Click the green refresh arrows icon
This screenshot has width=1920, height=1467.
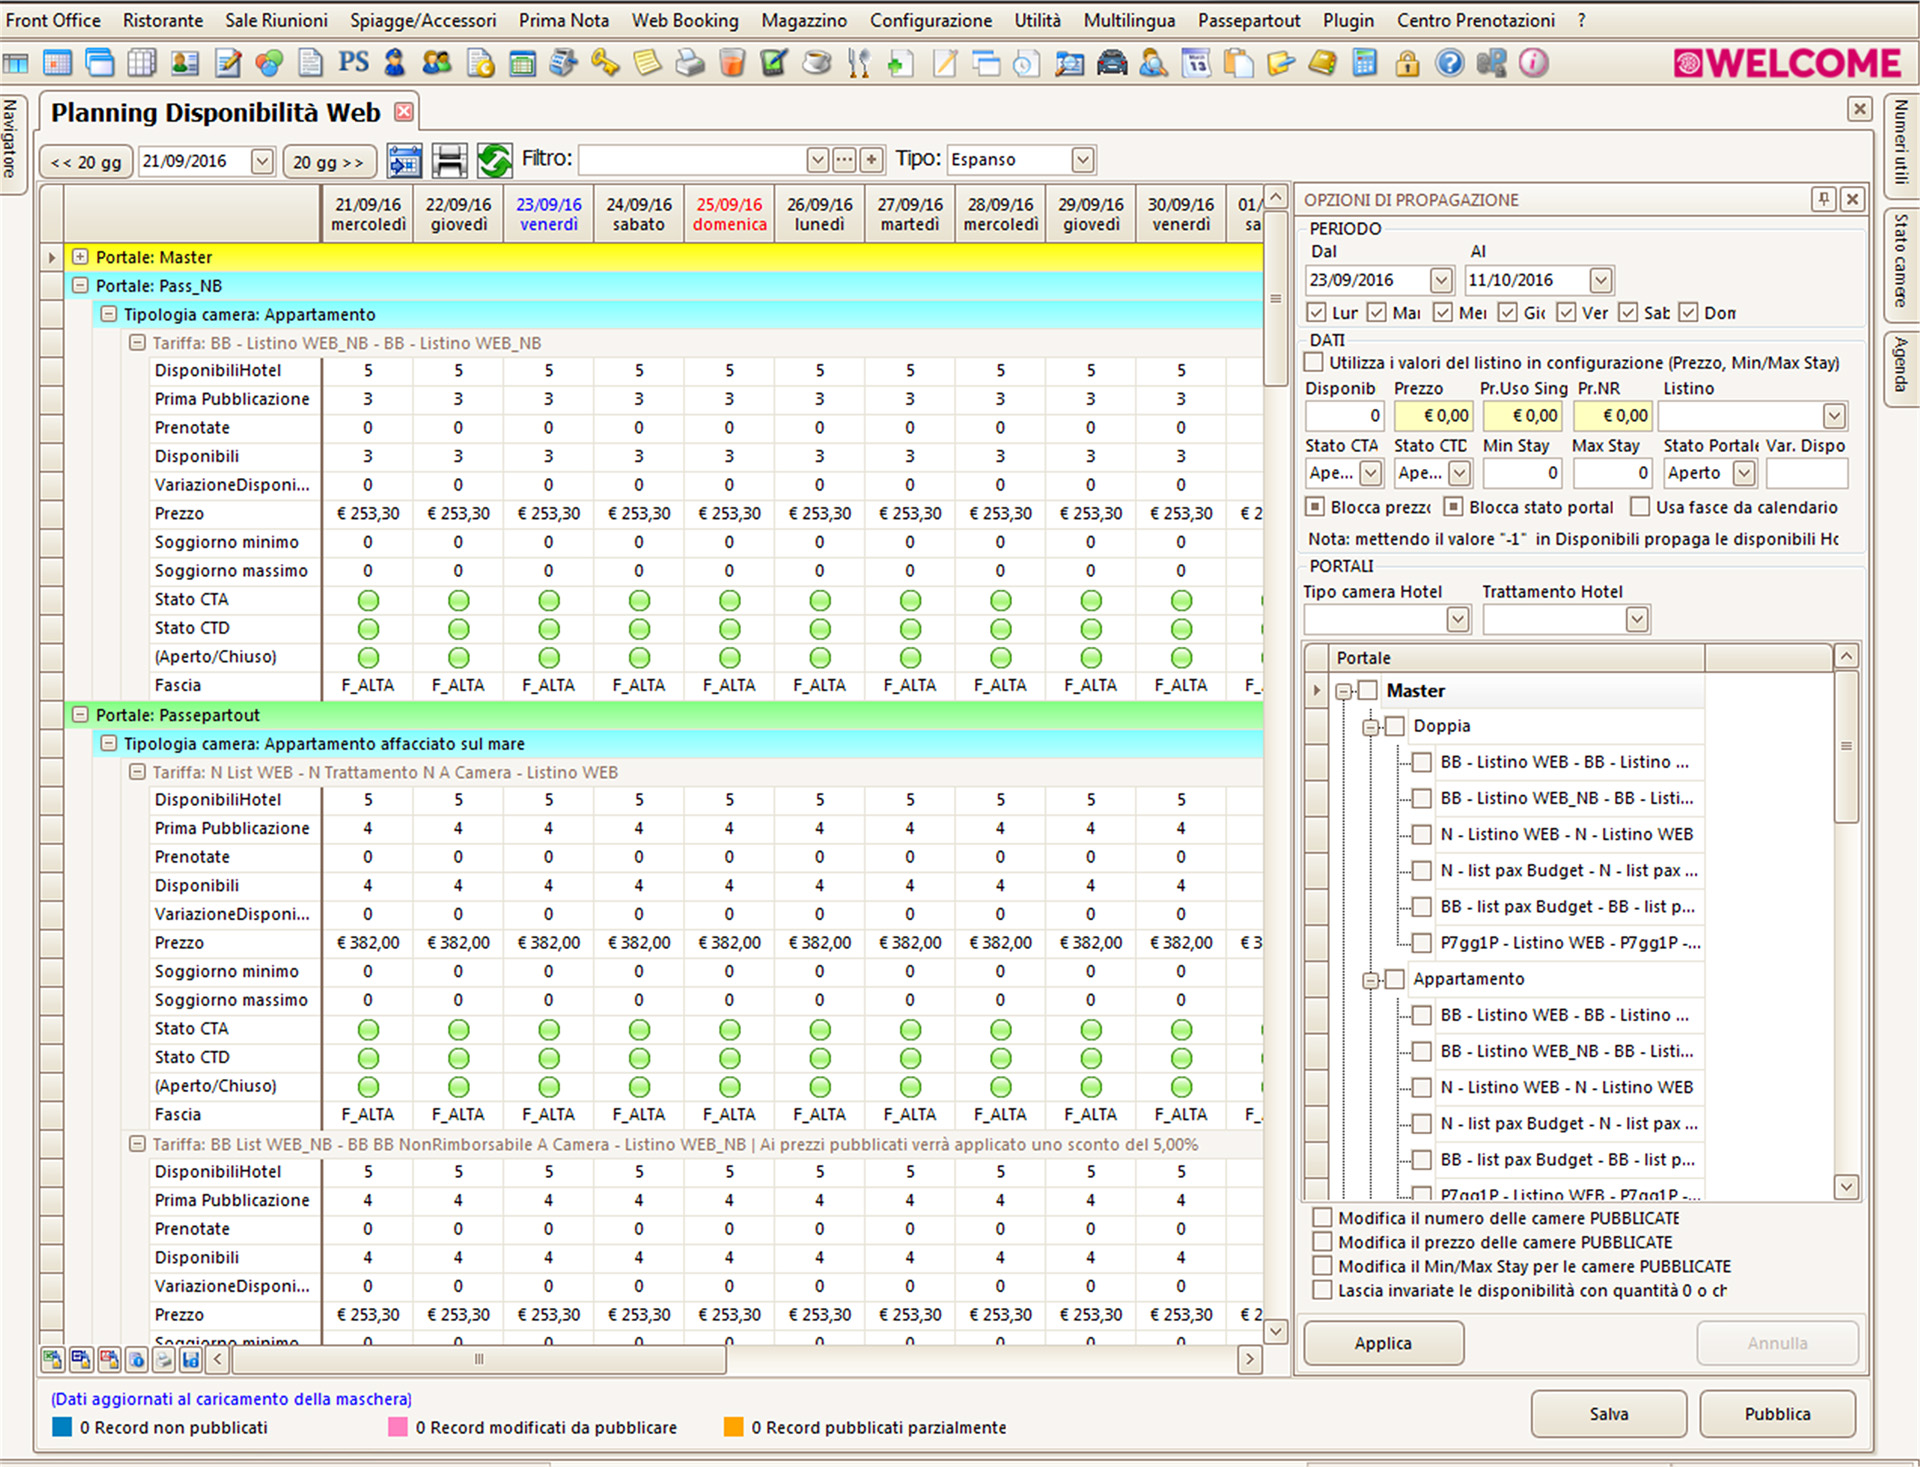(494, 160)
